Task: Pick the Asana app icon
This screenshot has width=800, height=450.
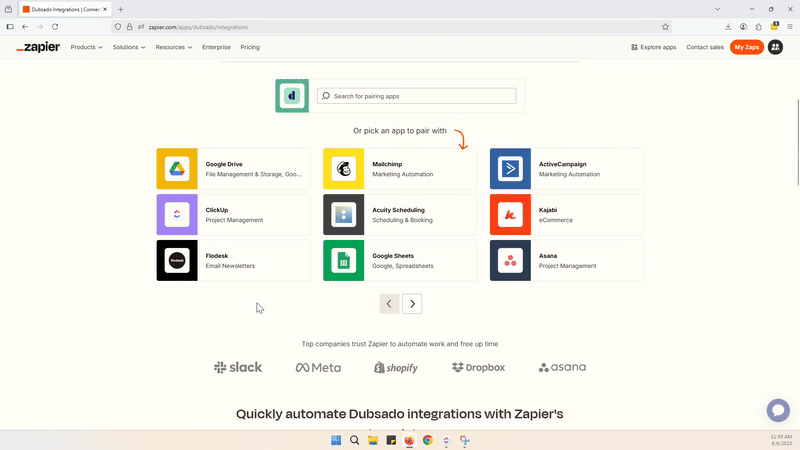Action: [x=510, y=261]
